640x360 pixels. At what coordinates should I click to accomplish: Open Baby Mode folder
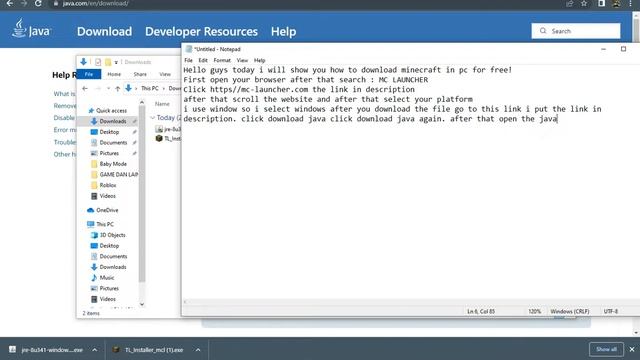[x=113, y=164]
